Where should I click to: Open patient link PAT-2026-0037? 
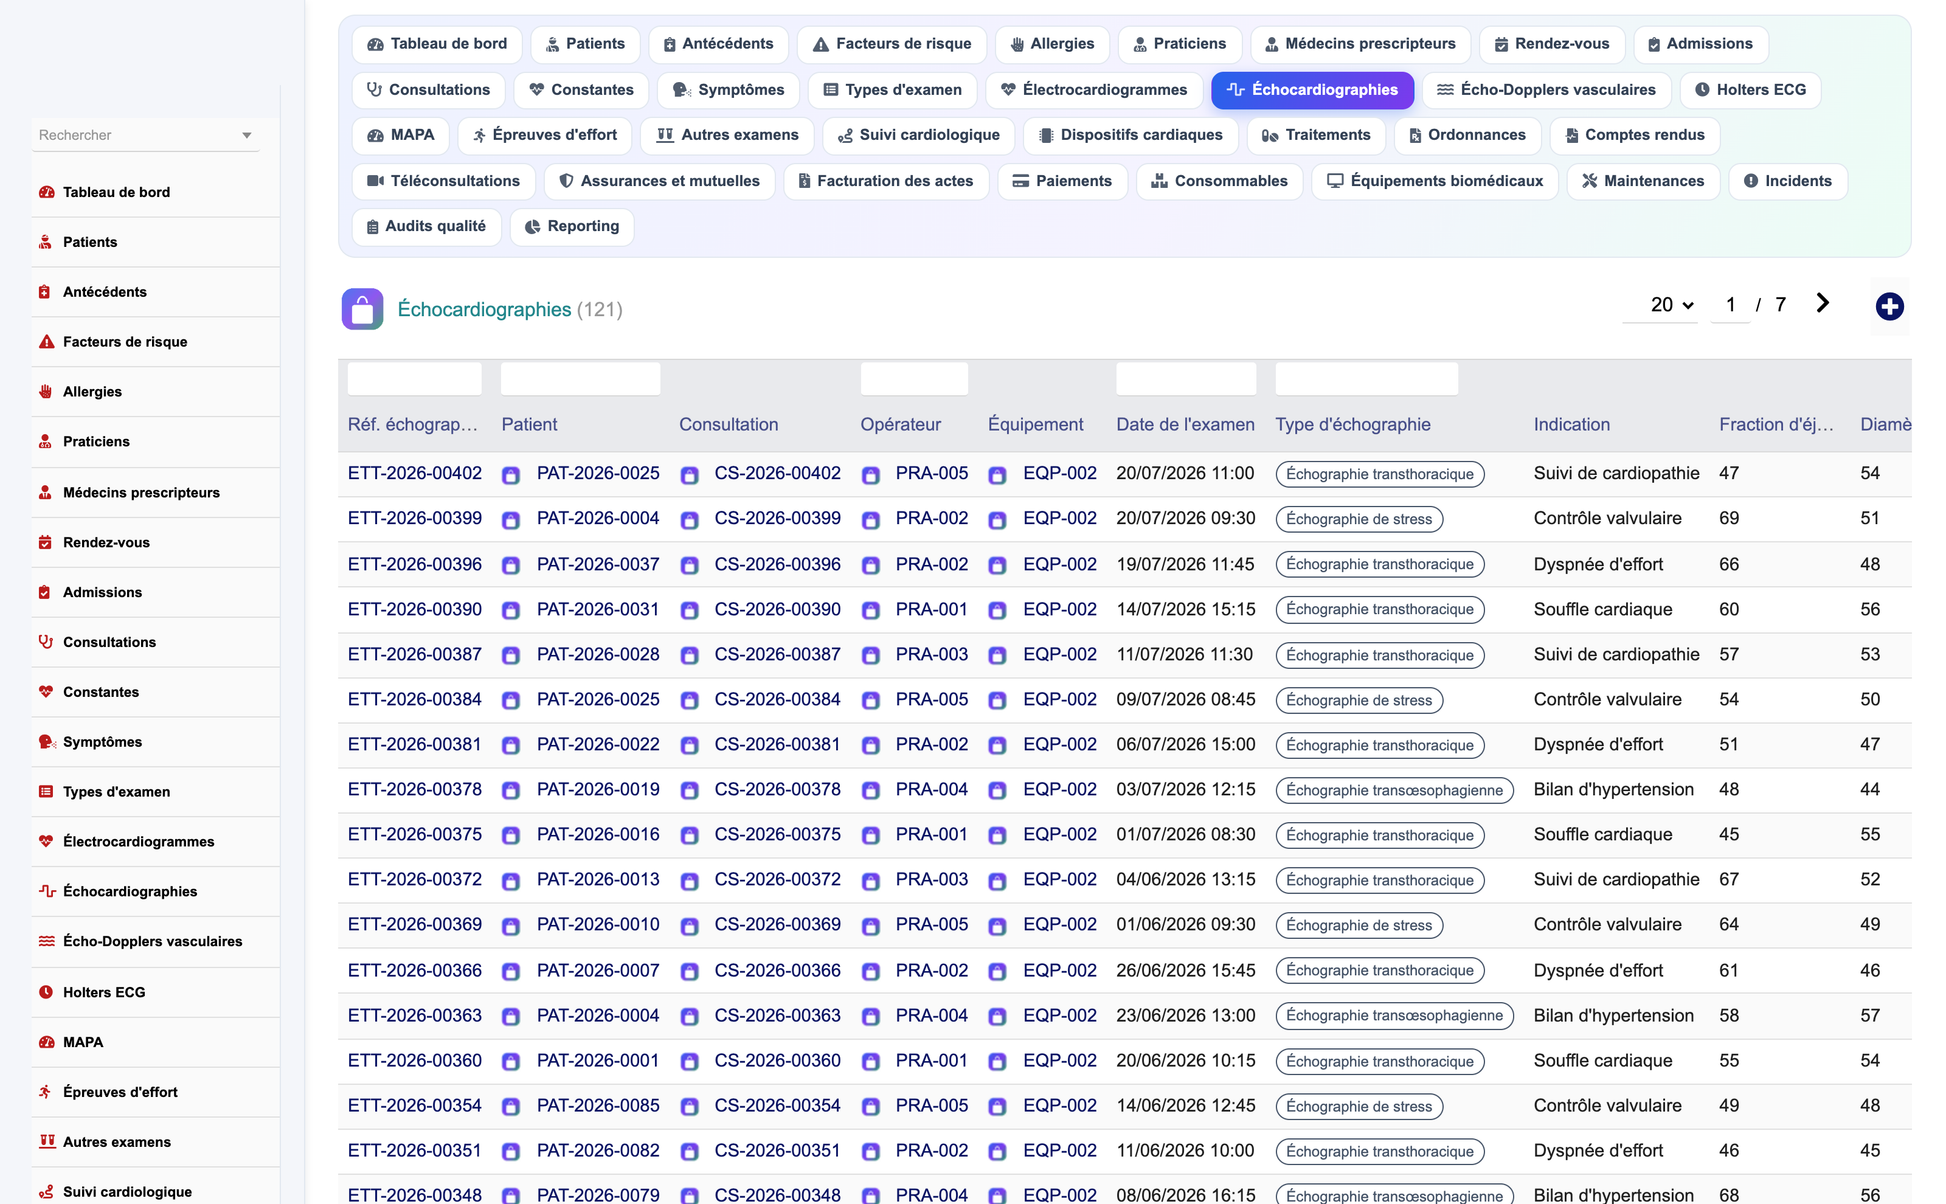(x=598, y=564)
